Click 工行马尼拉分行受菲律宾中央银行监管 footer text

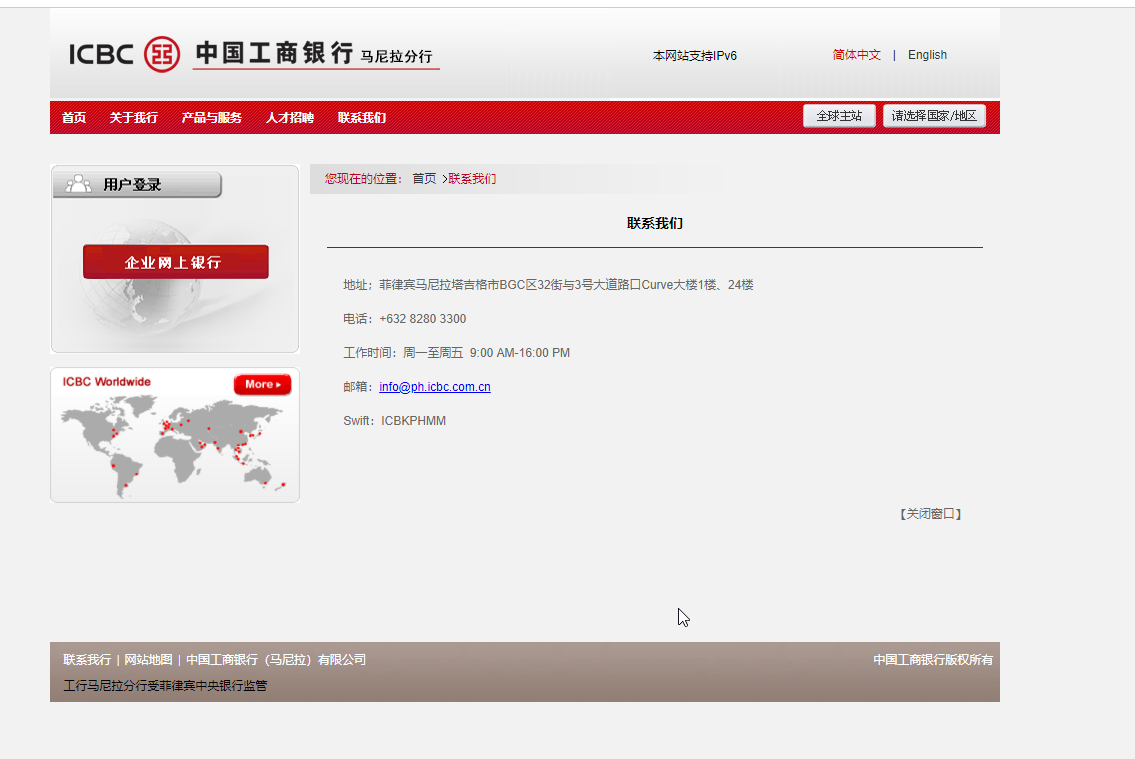[x=165, y=685]
